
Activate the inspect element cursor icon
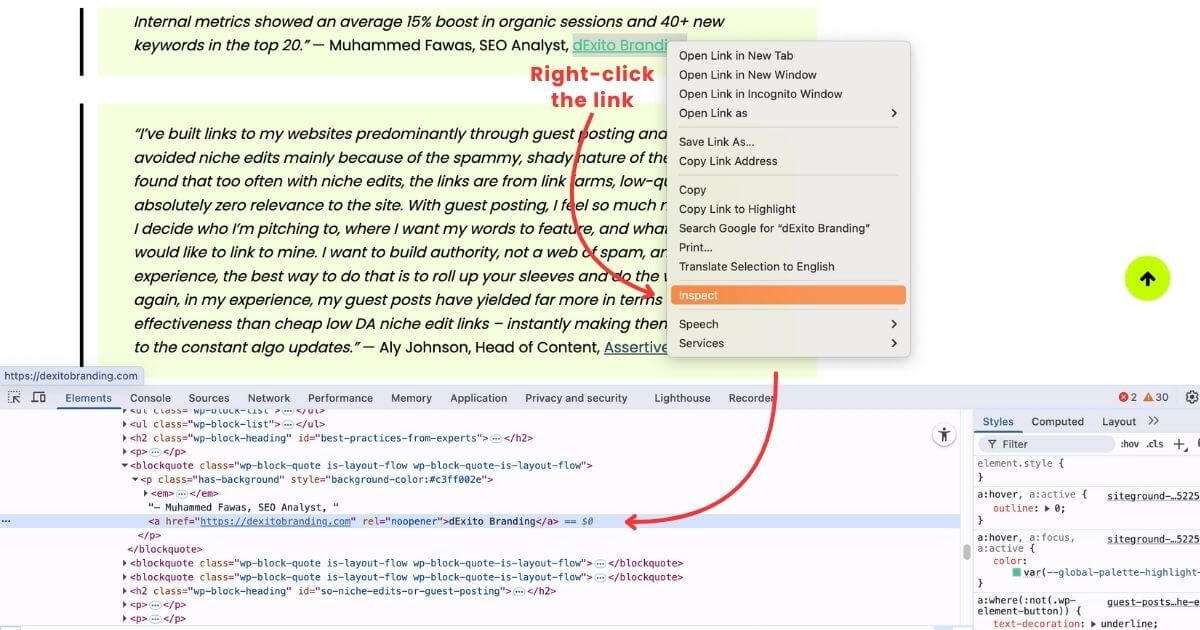pos(14,397)
